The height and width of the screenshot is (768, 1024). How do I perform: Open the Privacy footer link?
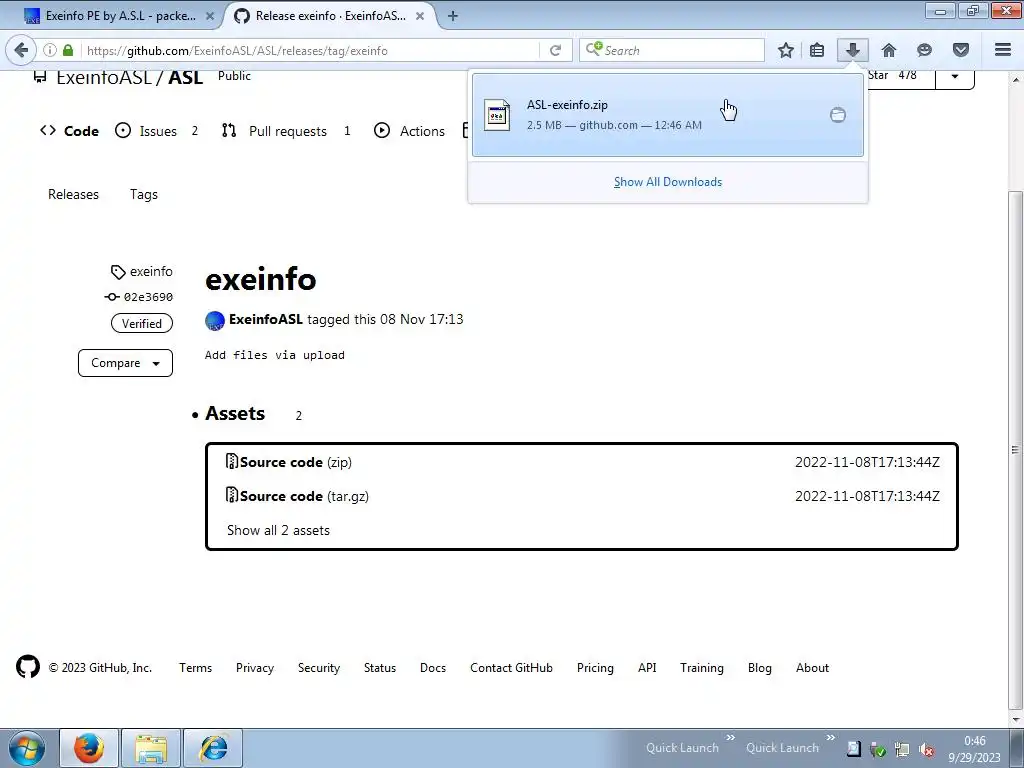[255, 667]
